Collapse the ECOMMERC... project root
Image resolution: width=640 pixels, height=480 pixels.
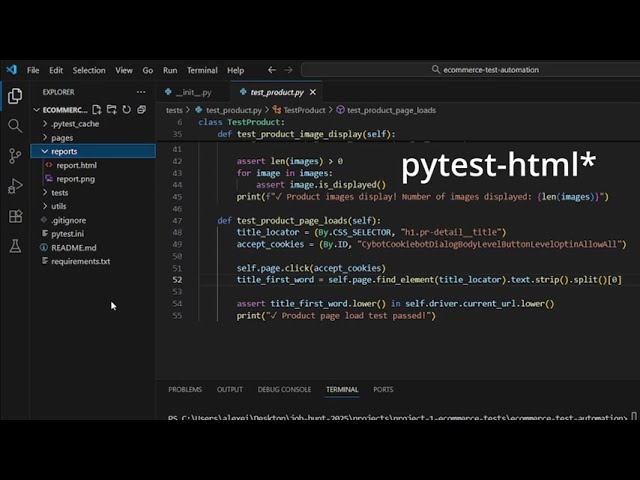[x=37, y=109]
